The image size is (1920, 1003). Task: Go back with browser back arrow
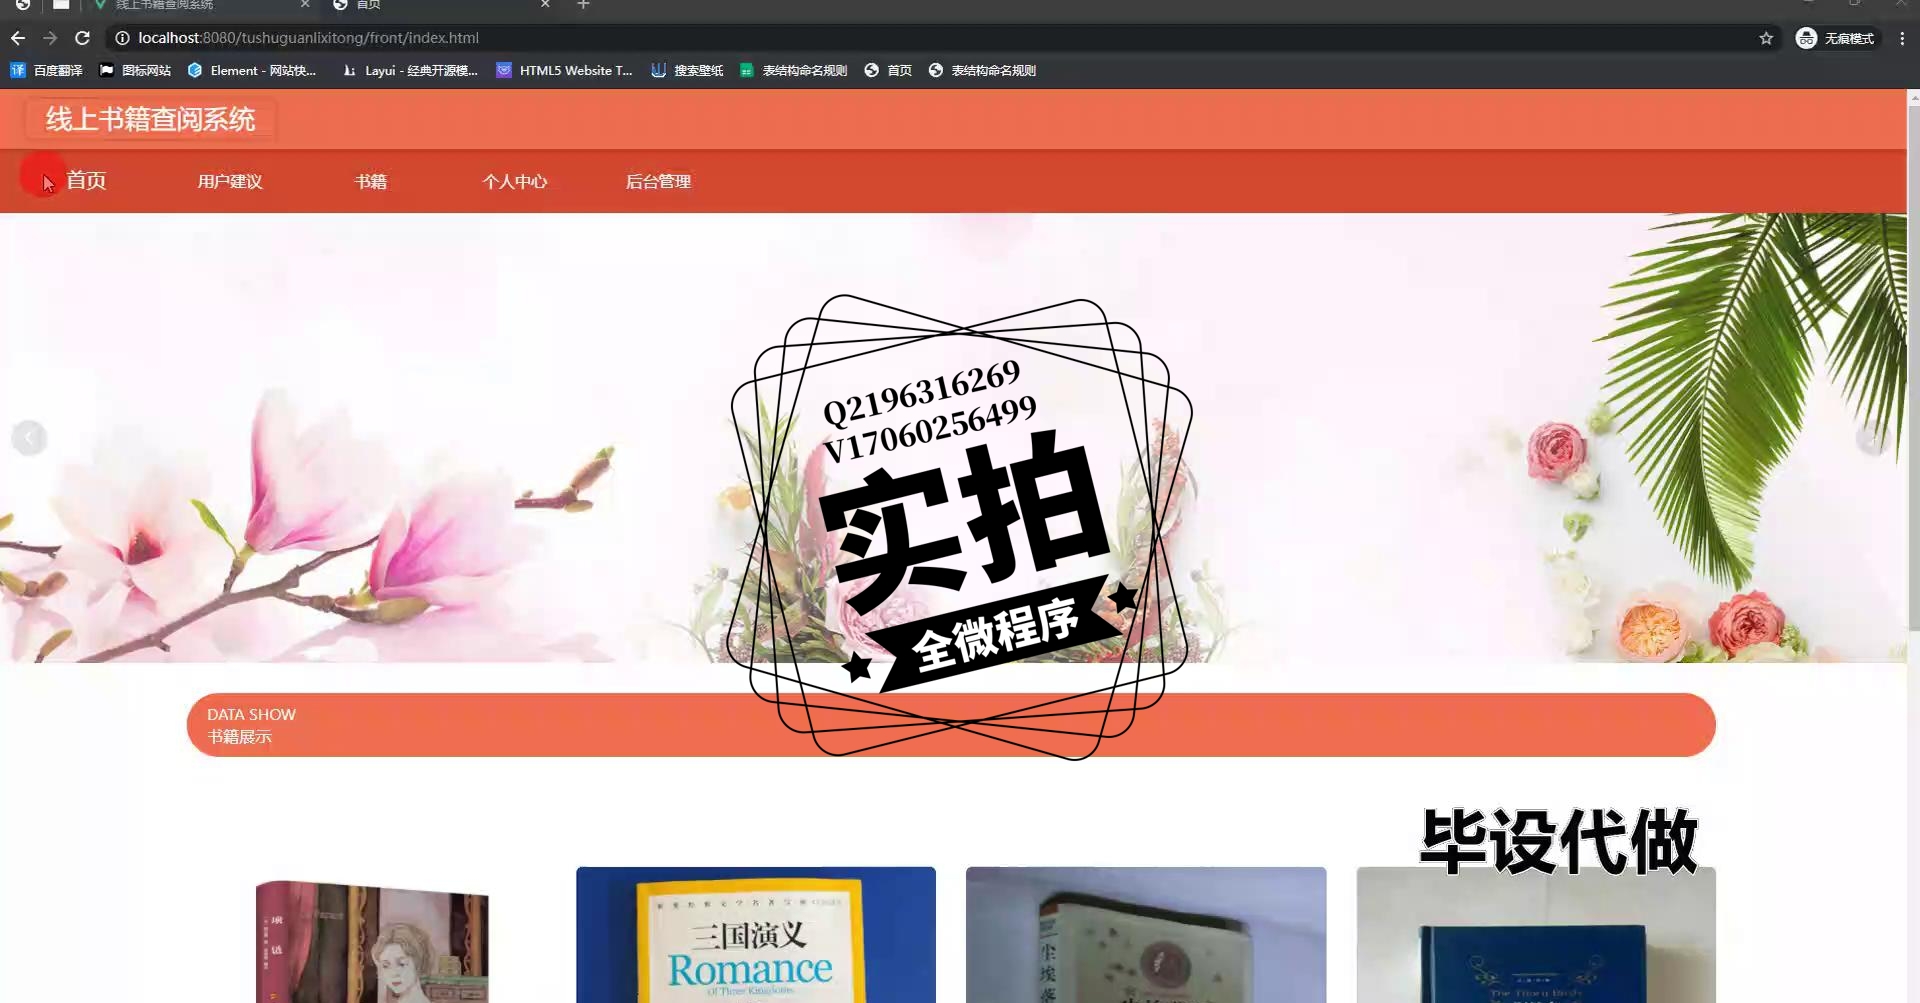click(x=18, y=38)
